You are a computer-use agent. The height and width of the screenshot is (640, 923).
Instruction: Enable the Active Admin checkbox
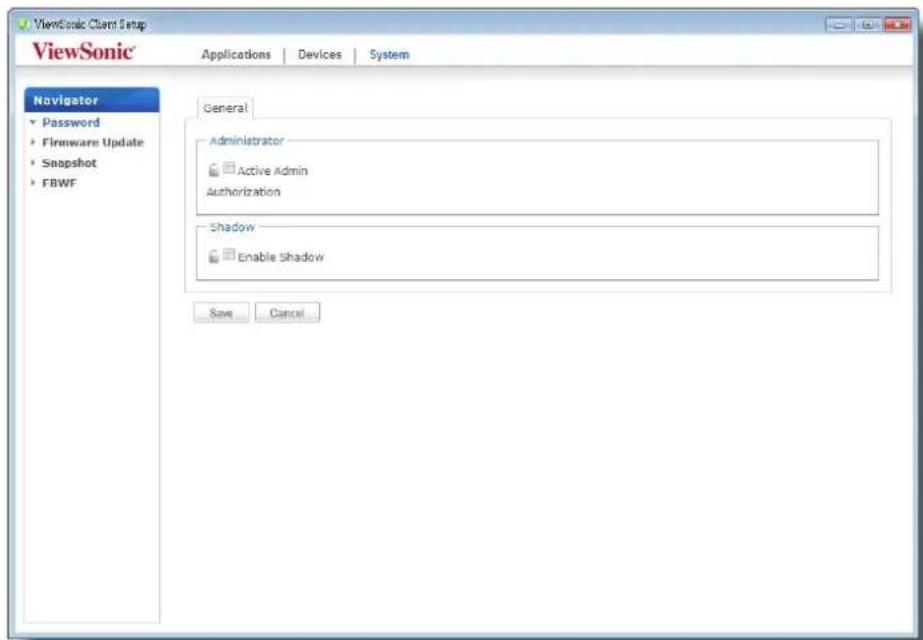click(229, 168)
